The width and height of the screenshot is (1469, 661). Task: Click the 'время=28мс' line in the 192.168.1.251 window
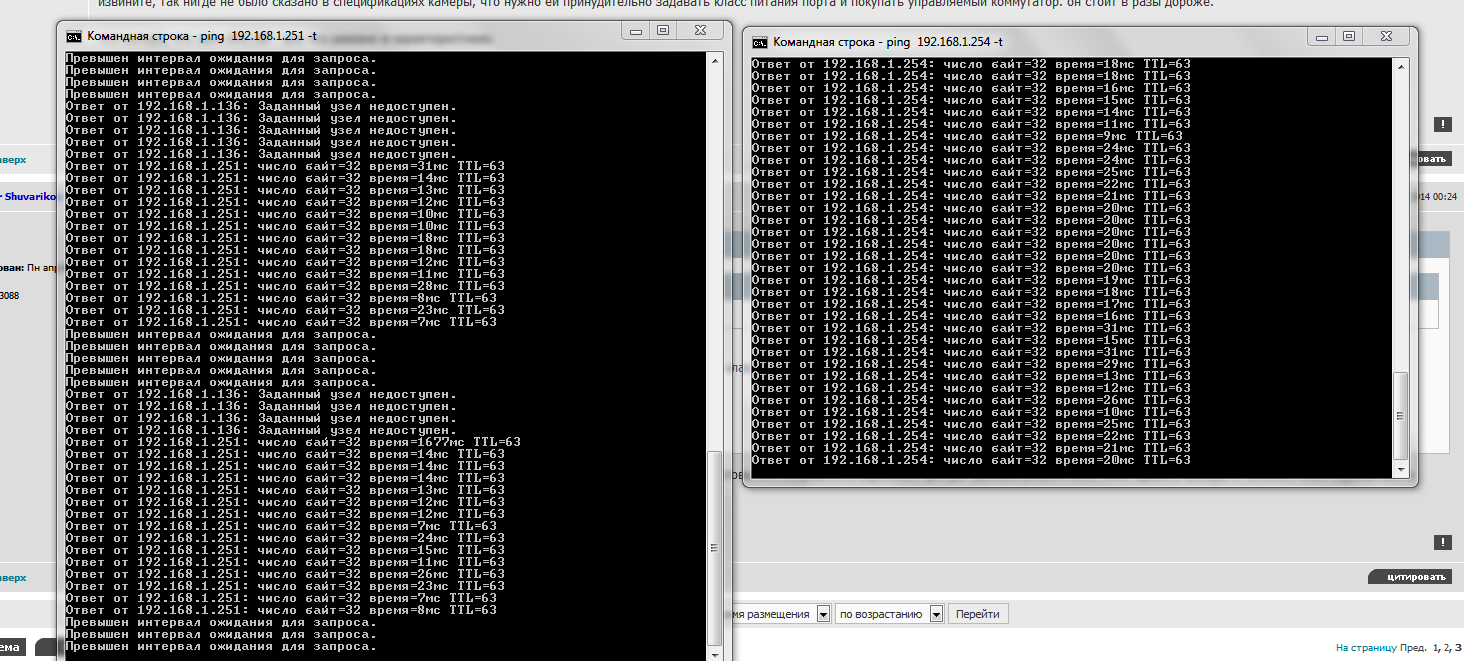(285, 286)
